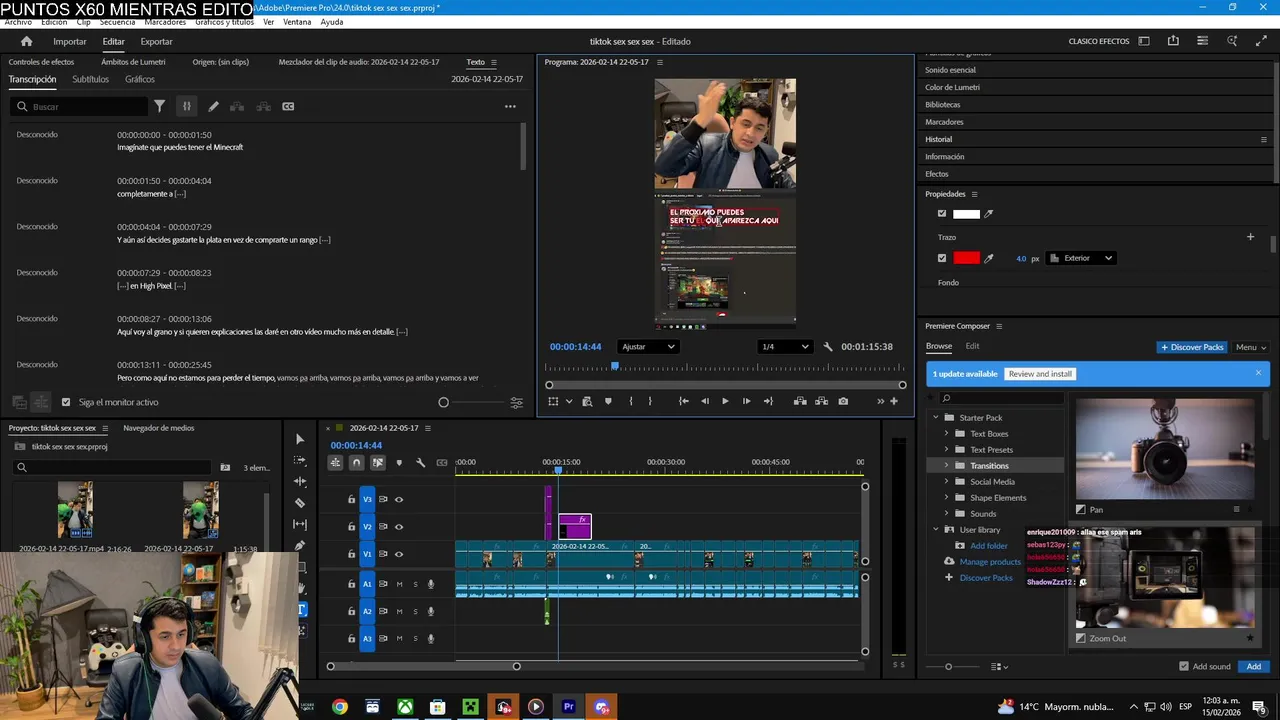Pick the red stroke color swatch

[966, 258]
